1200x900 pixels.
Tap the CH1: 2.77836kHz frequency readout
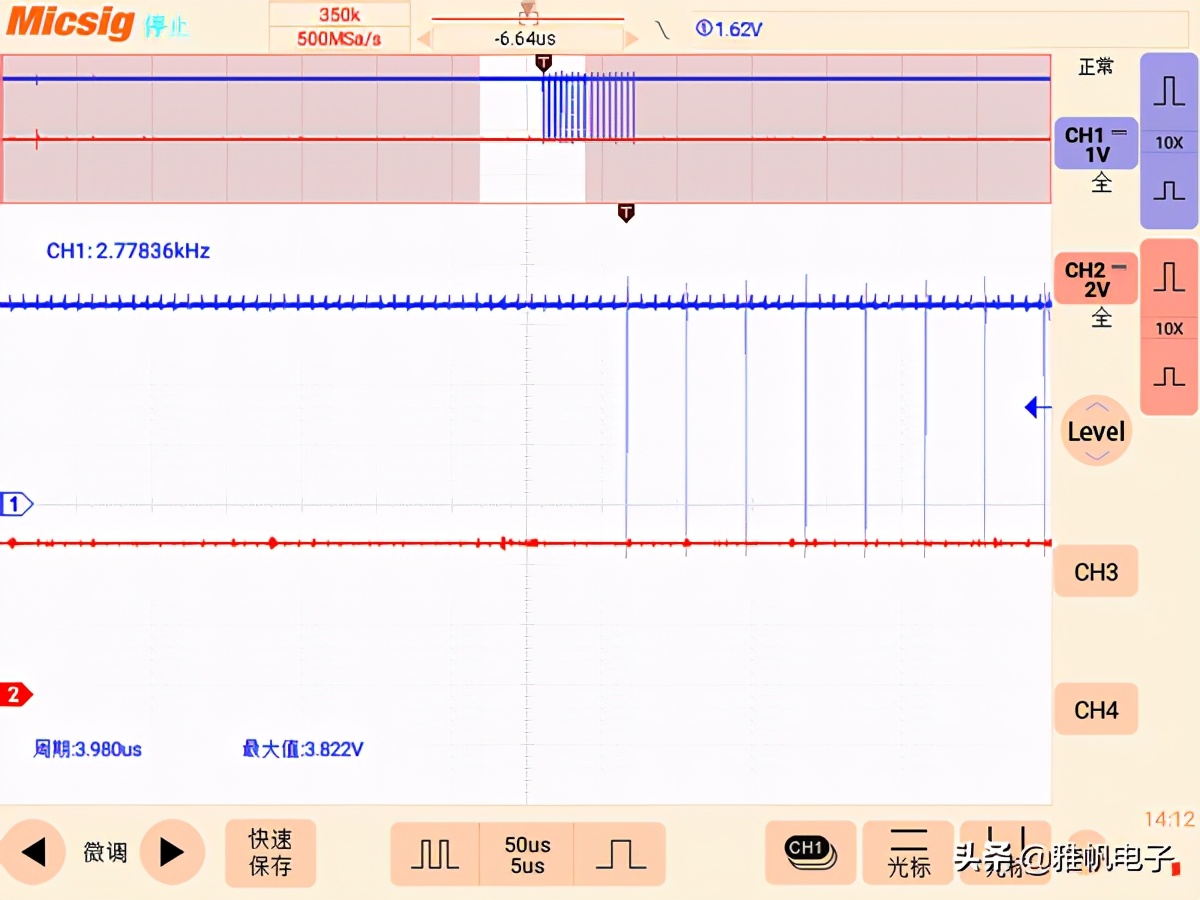click(128, 251)
